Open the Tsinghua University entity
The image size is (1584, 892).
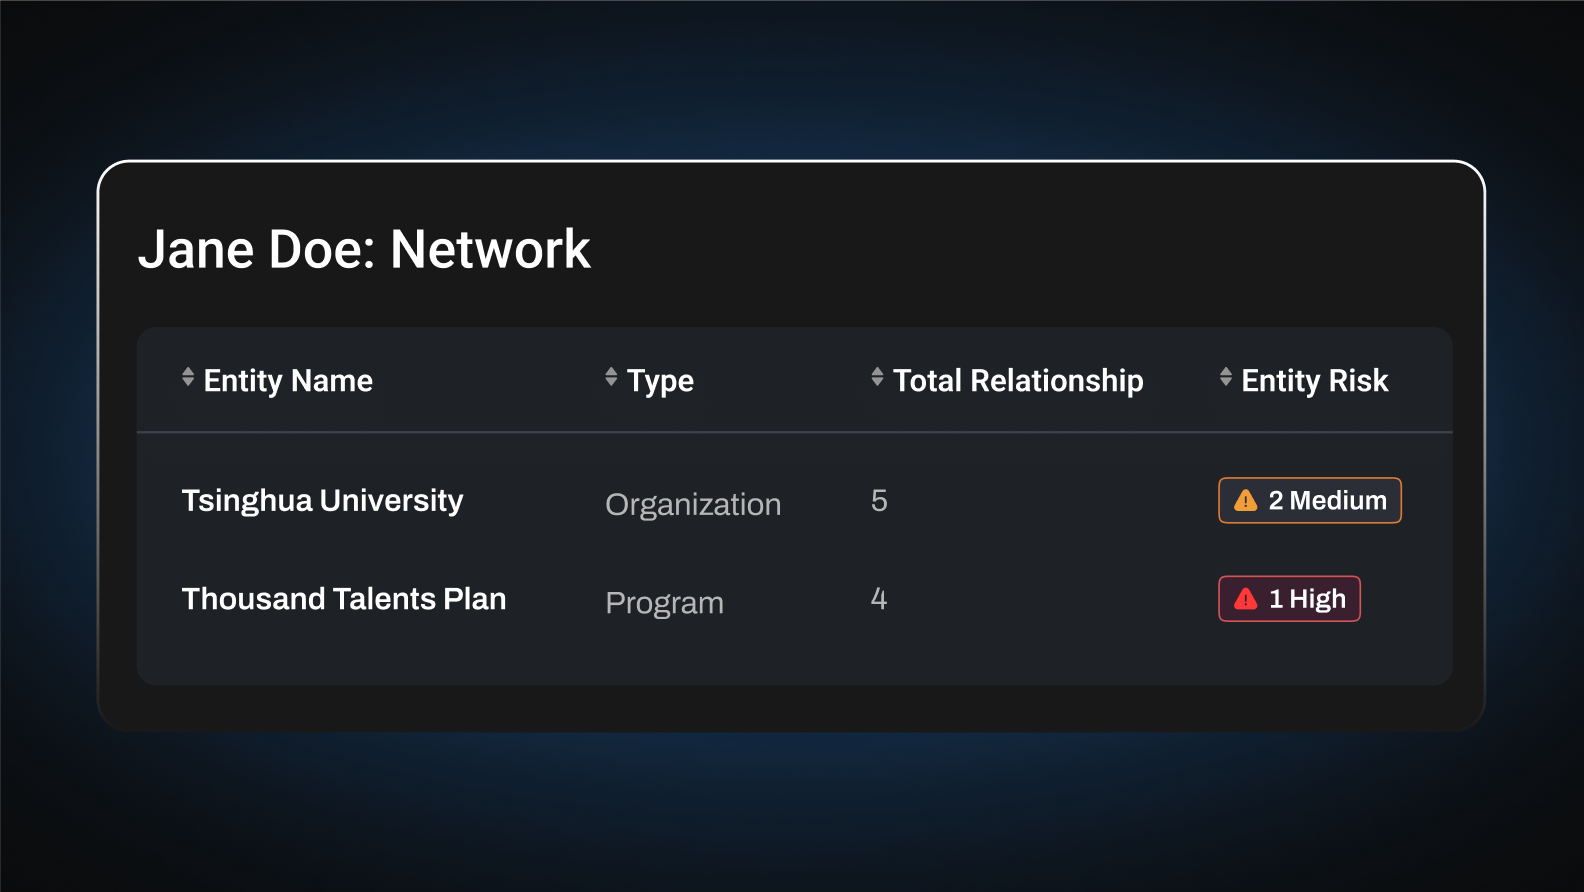(322, 501)
